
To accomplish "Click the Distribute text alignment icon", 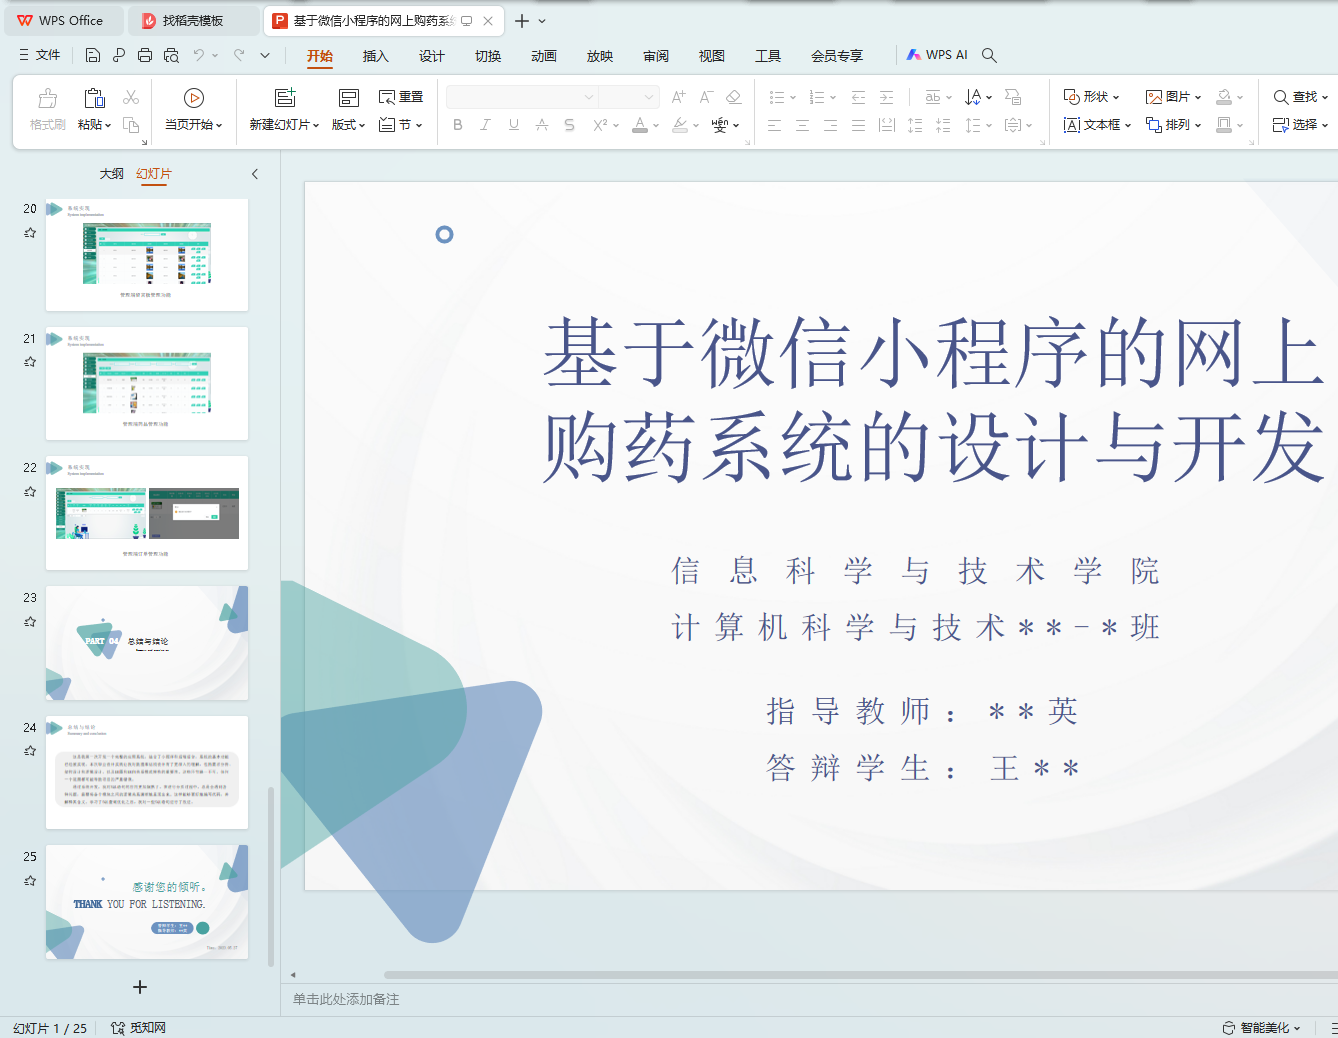I will [x=886, y=125].
